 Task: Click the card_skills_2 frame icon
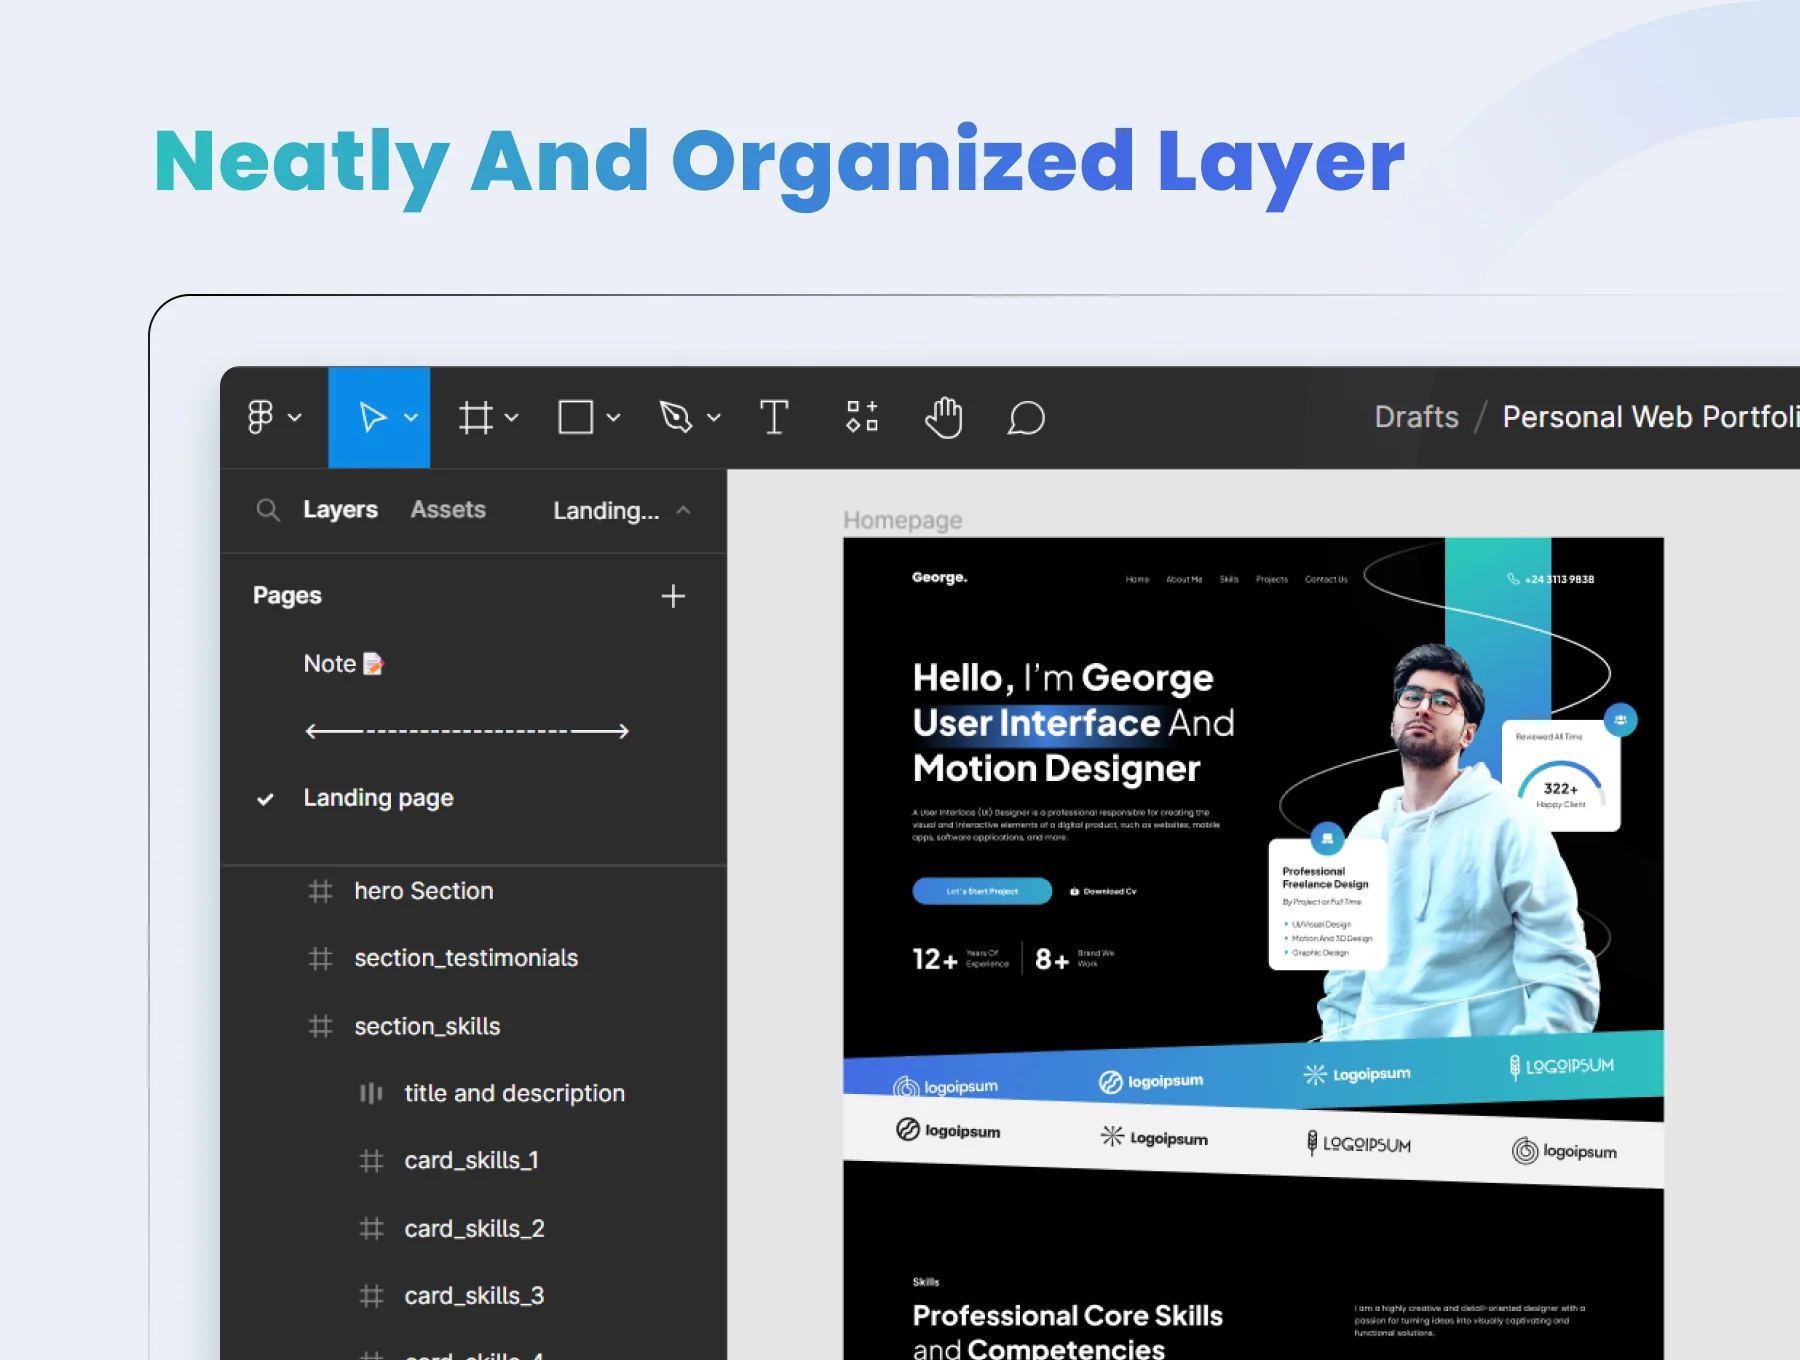(x=371, y=1229)
